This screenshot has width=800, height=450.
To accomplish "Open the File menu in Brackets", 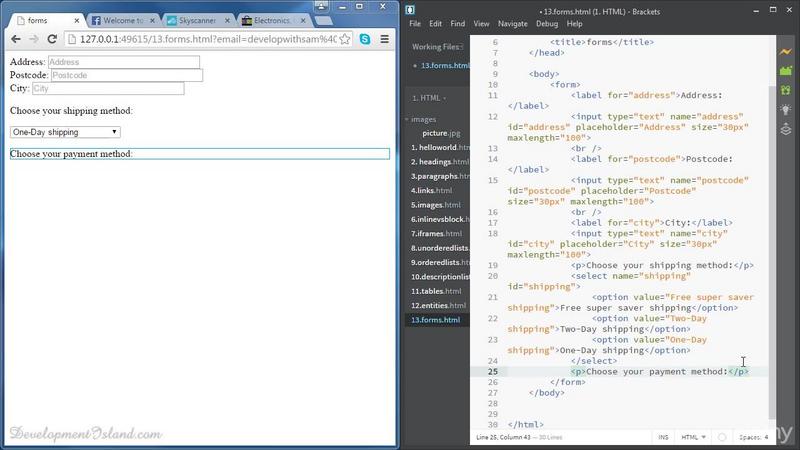I will click(x=415, y=23).
